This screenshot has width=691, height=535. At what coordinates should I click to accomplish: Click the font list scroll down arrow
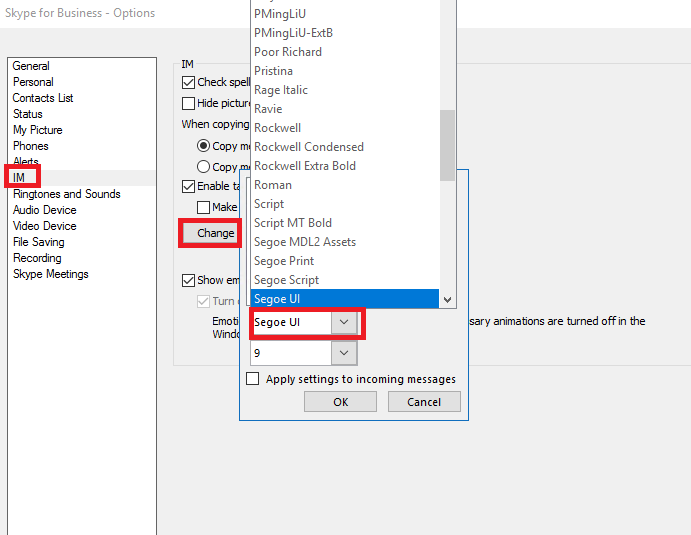(x=447, y=300)
